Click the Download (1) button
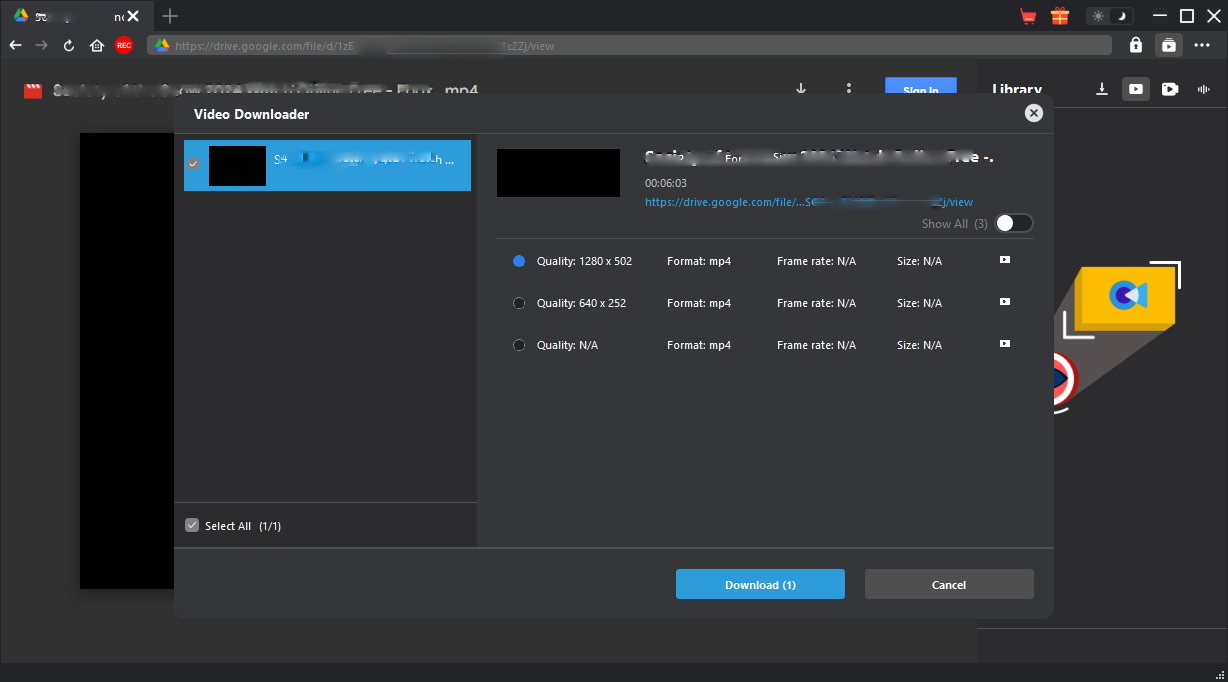 (x=760, y=584)
